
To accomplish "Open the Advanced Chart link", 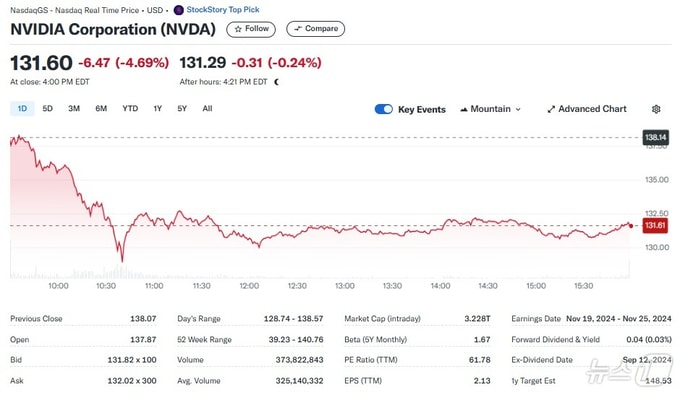I will coord(587,109).
